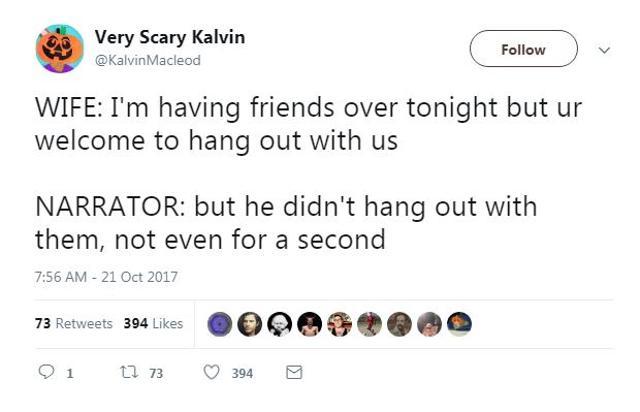Viewport: 640px width, 412px height.
Task: View the 394 Likes list
Action: pyautogui.click(x=153, y=323)
